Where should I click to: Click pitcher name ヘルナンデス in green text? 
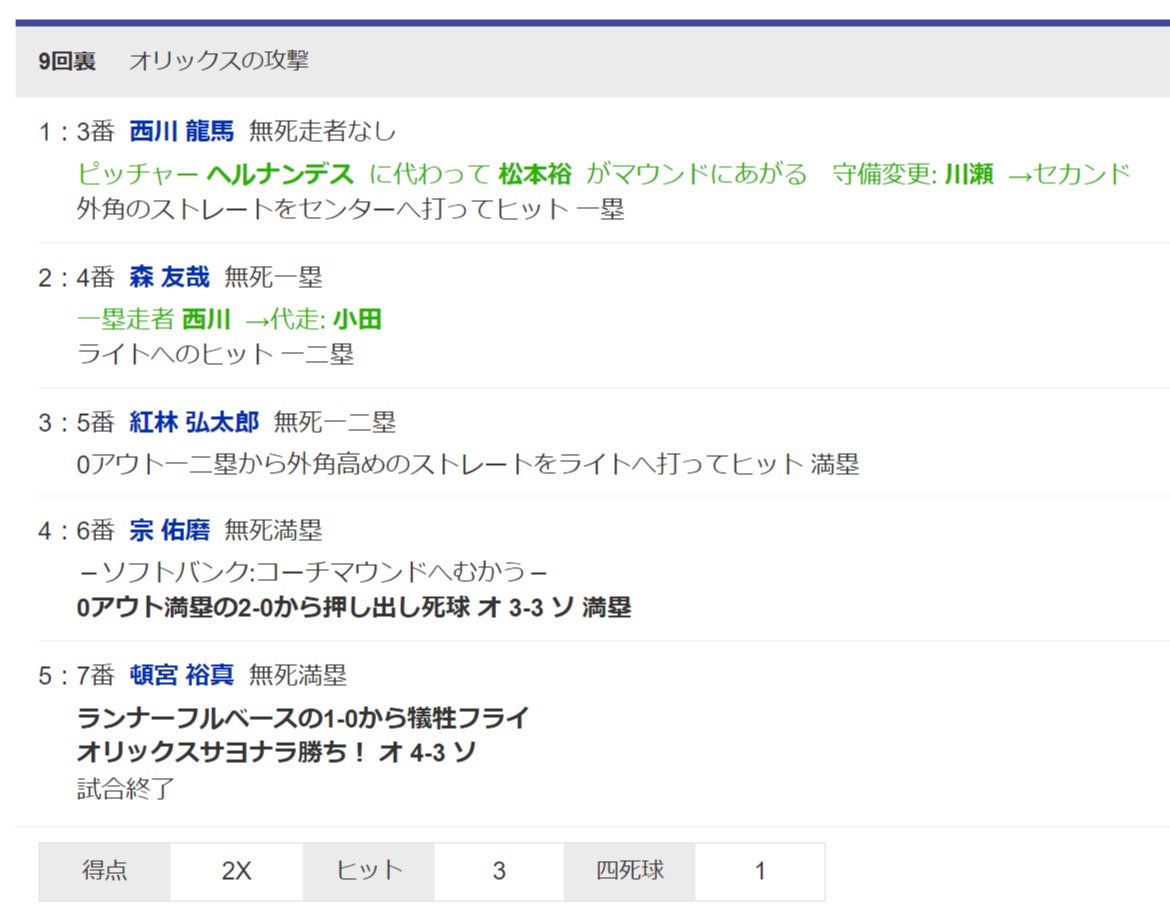coord(280,174)
